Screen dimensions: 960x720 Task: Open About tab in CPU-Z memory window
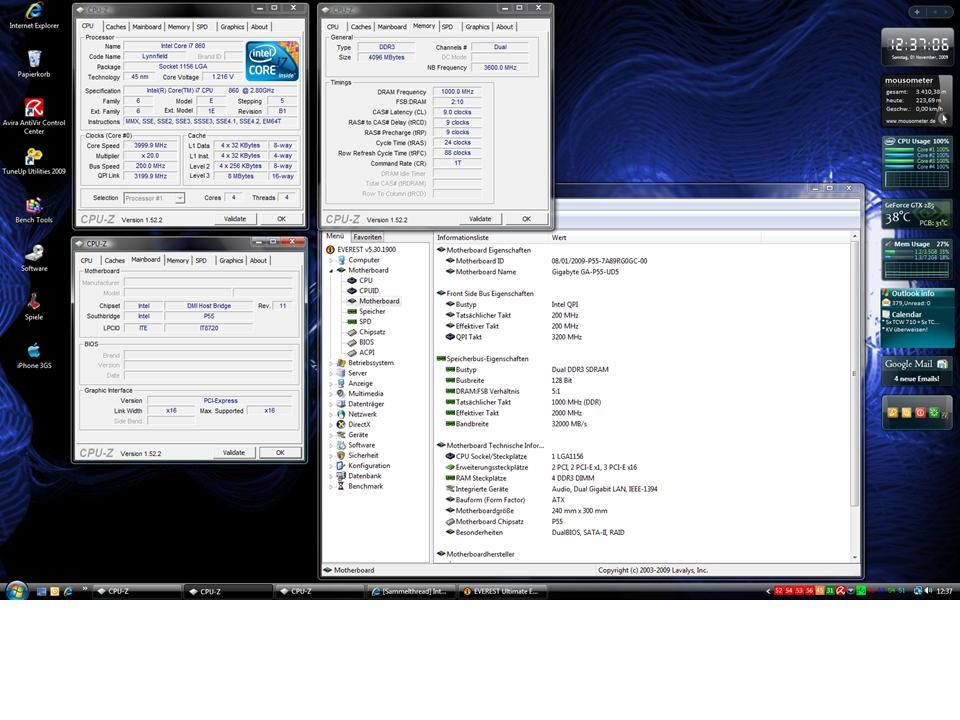[504, 27]
